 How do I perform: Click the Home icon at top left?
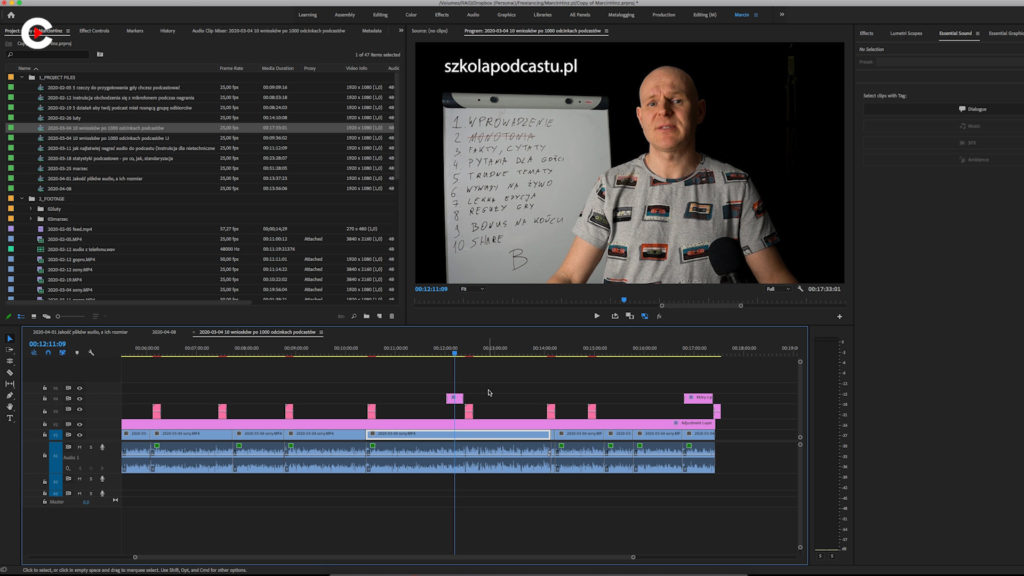11,15
